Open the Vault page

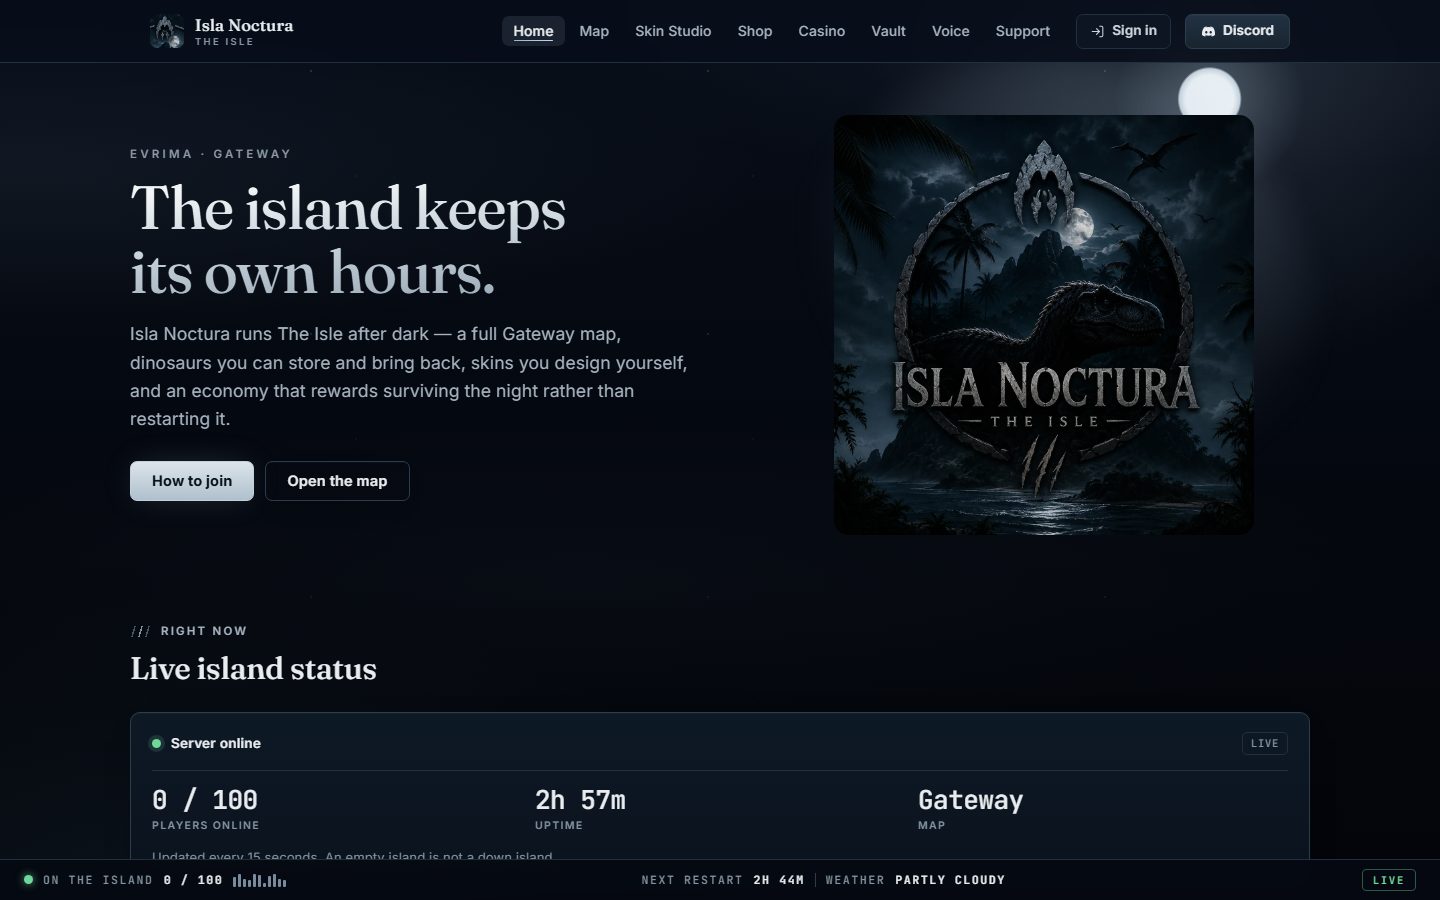point(888,31)
